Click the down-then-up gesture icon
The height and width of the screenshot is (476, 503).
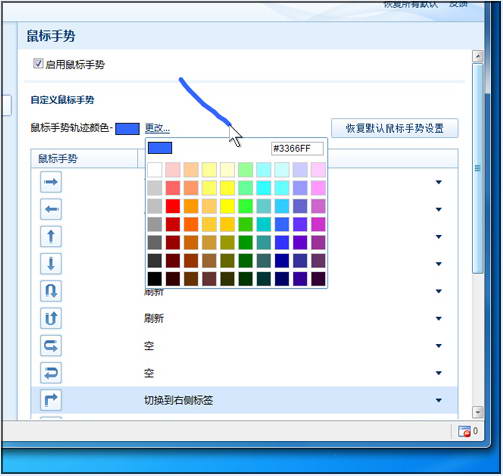click(x=51, y=318)
